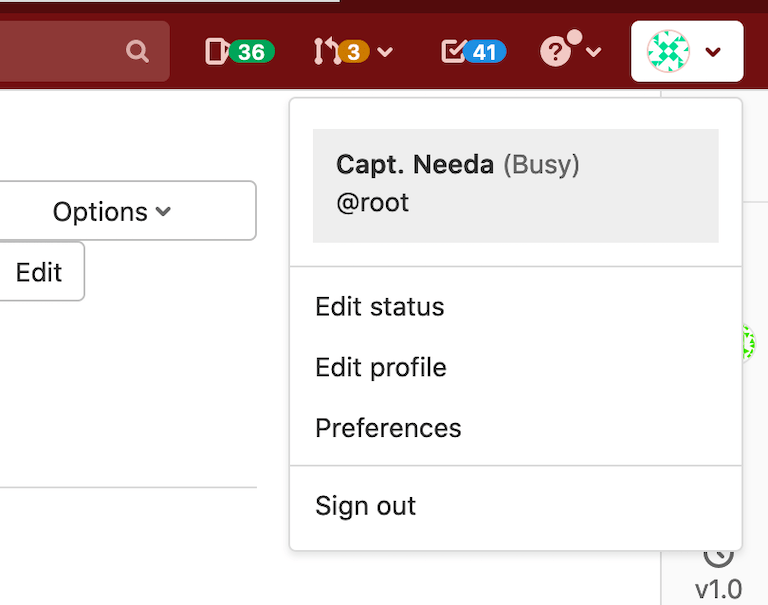Open the Issues icon in navbar
This screenshot has width=768, height=605.
(216, 51)
